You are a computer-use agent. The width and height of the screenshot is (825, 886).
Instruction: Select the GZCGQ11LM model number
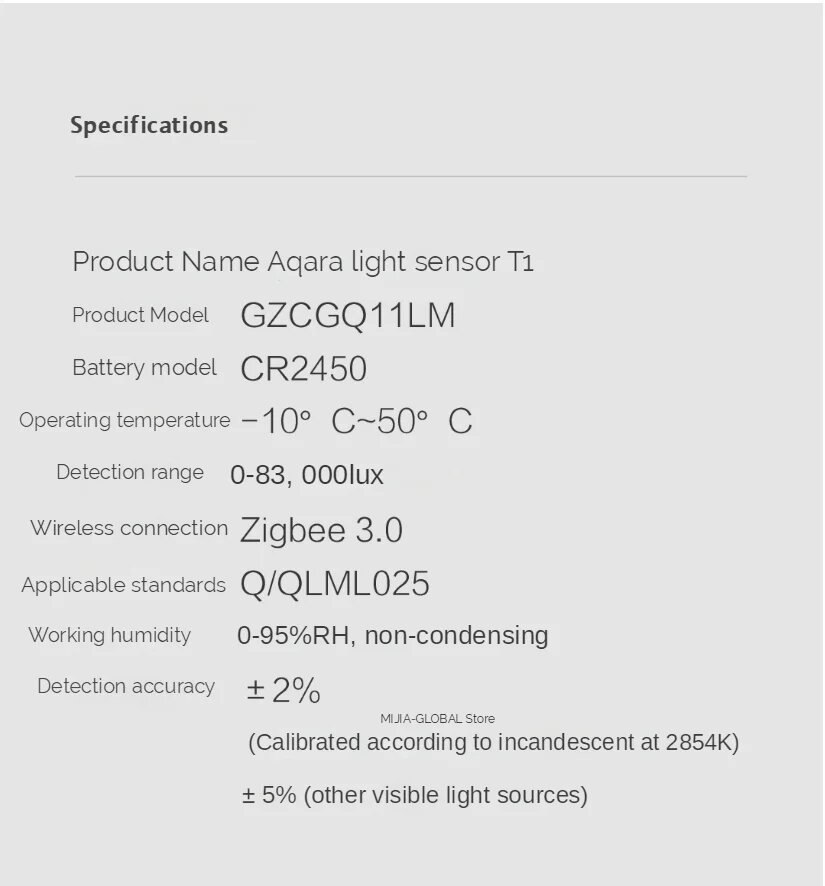348,316
